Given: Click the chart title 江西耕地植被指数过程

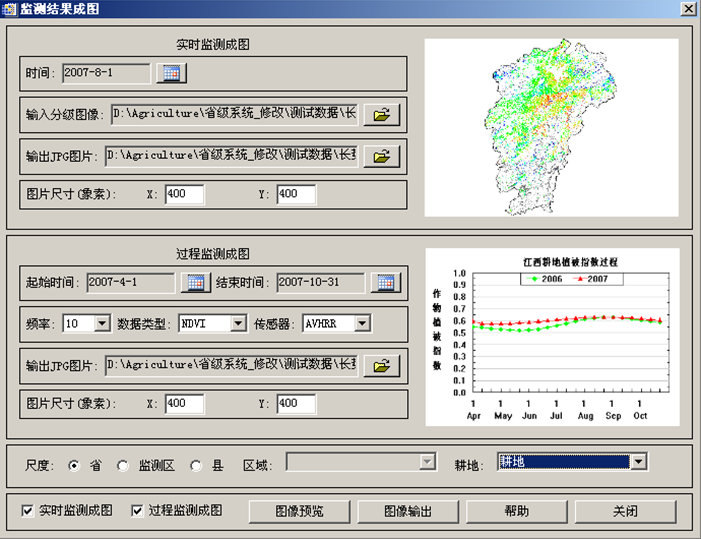Looking at the screenshot, I should [x=571, y=262].
